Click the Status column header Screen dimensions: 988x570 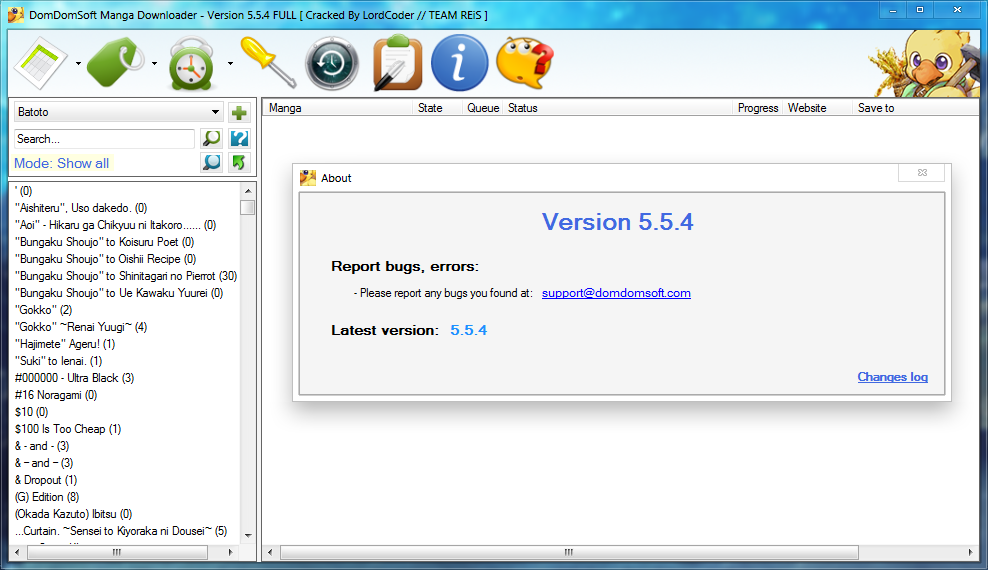pos(618,108)
